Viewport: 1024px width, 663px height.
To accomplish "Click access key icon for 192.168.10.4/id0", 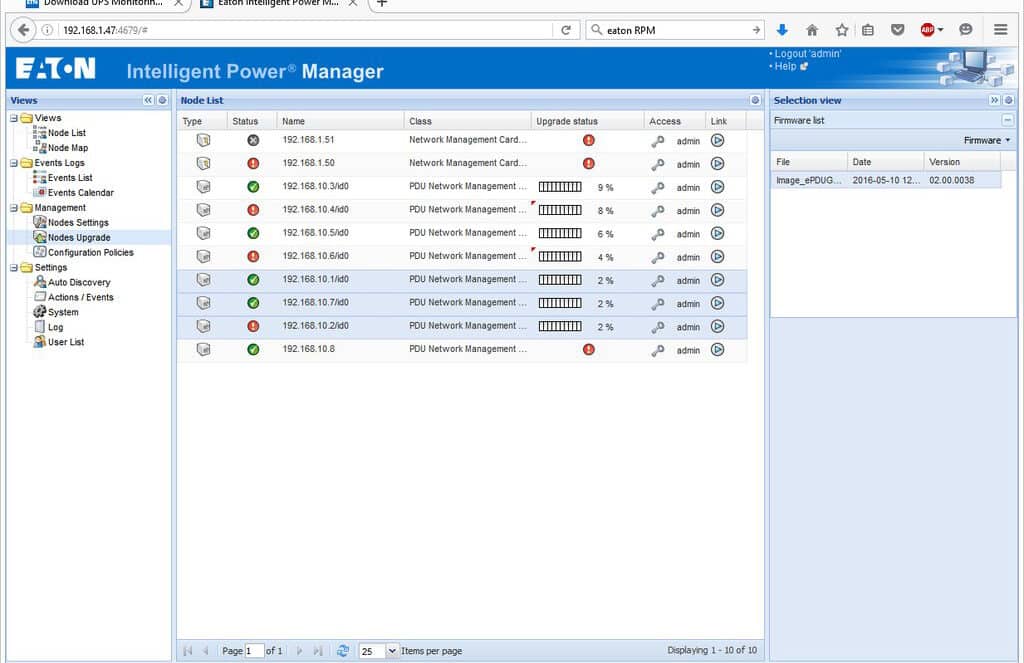I will [x=658, y=211].
